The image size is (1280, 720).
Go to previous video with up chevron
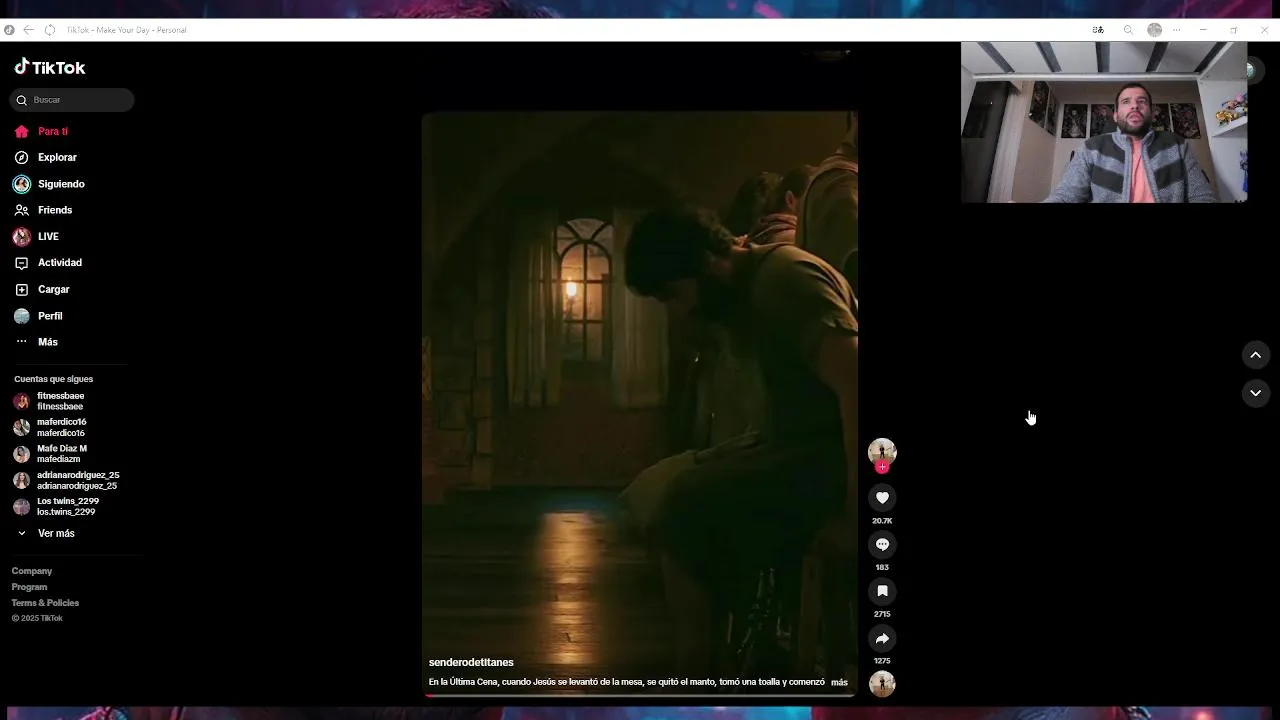coord(1255,355)
